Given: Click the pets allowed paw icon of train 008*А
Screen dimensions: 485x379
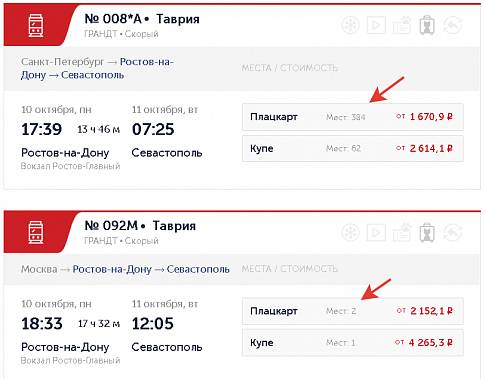Looking at the screenshot, I should point(402,25).
